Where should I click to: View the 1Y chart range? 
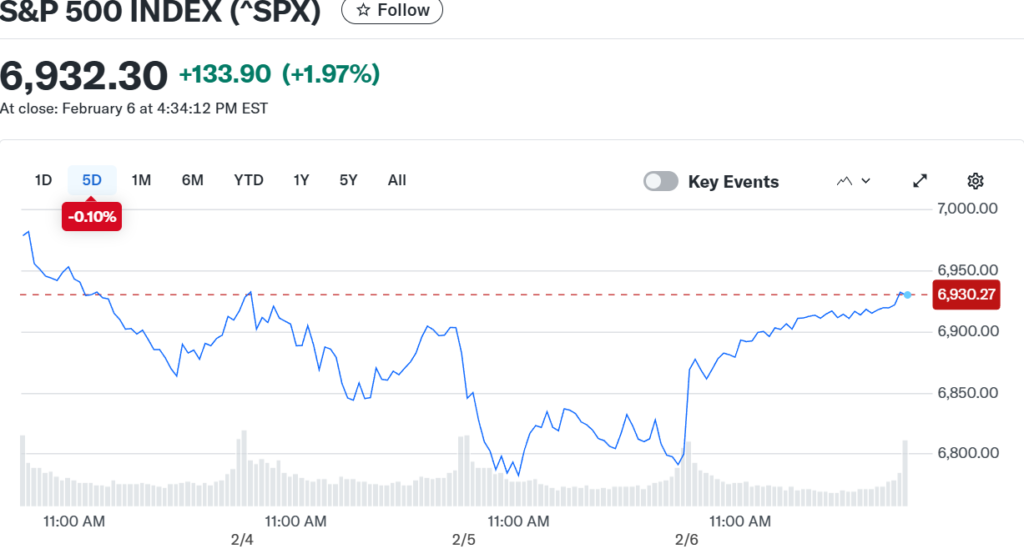point(300,180)
